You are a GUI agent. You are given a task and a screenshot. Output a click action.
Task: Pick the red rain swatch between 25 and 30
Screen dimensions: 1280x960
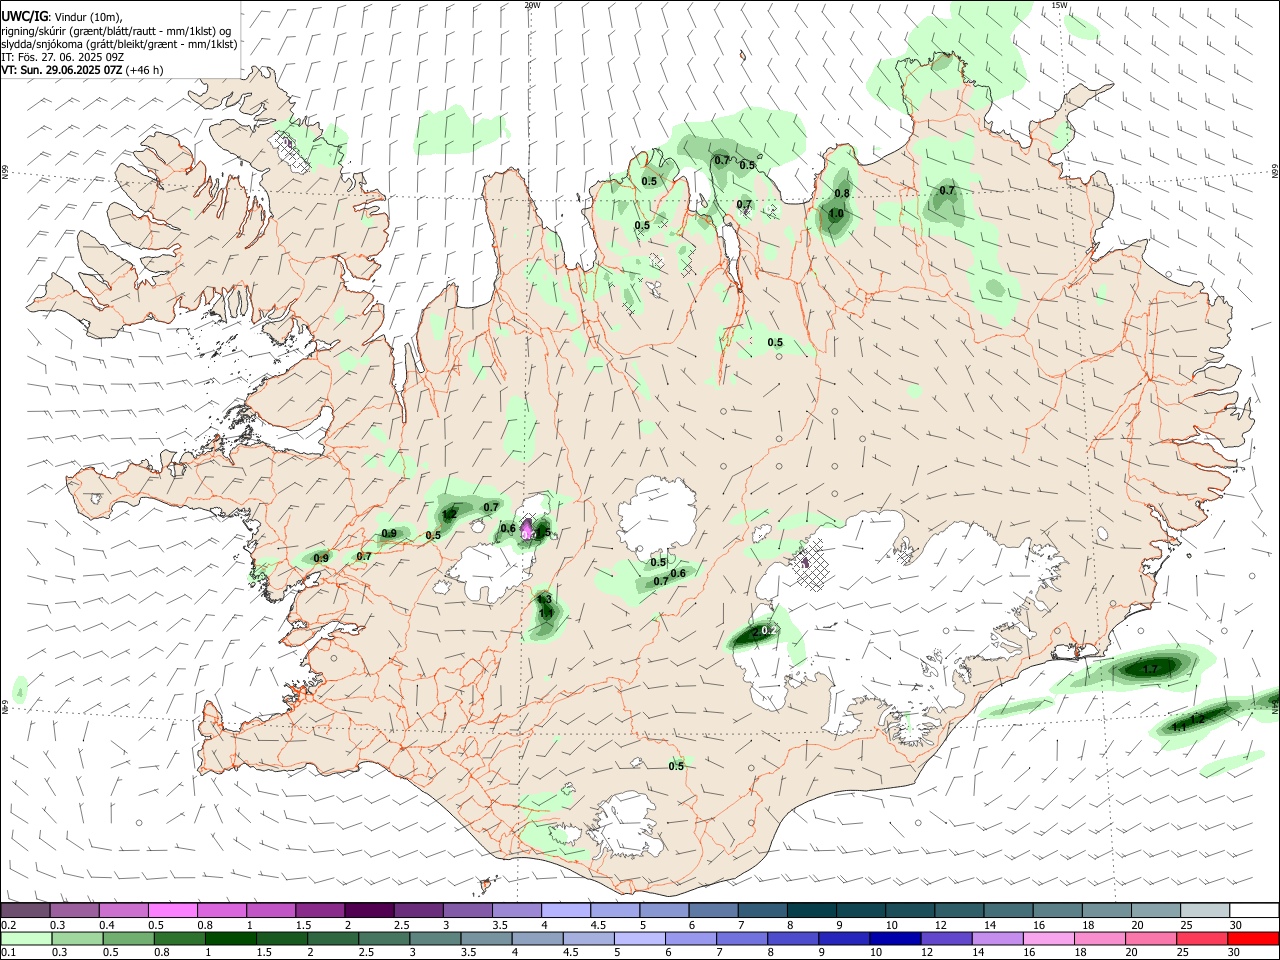[x=1203, y=938]
